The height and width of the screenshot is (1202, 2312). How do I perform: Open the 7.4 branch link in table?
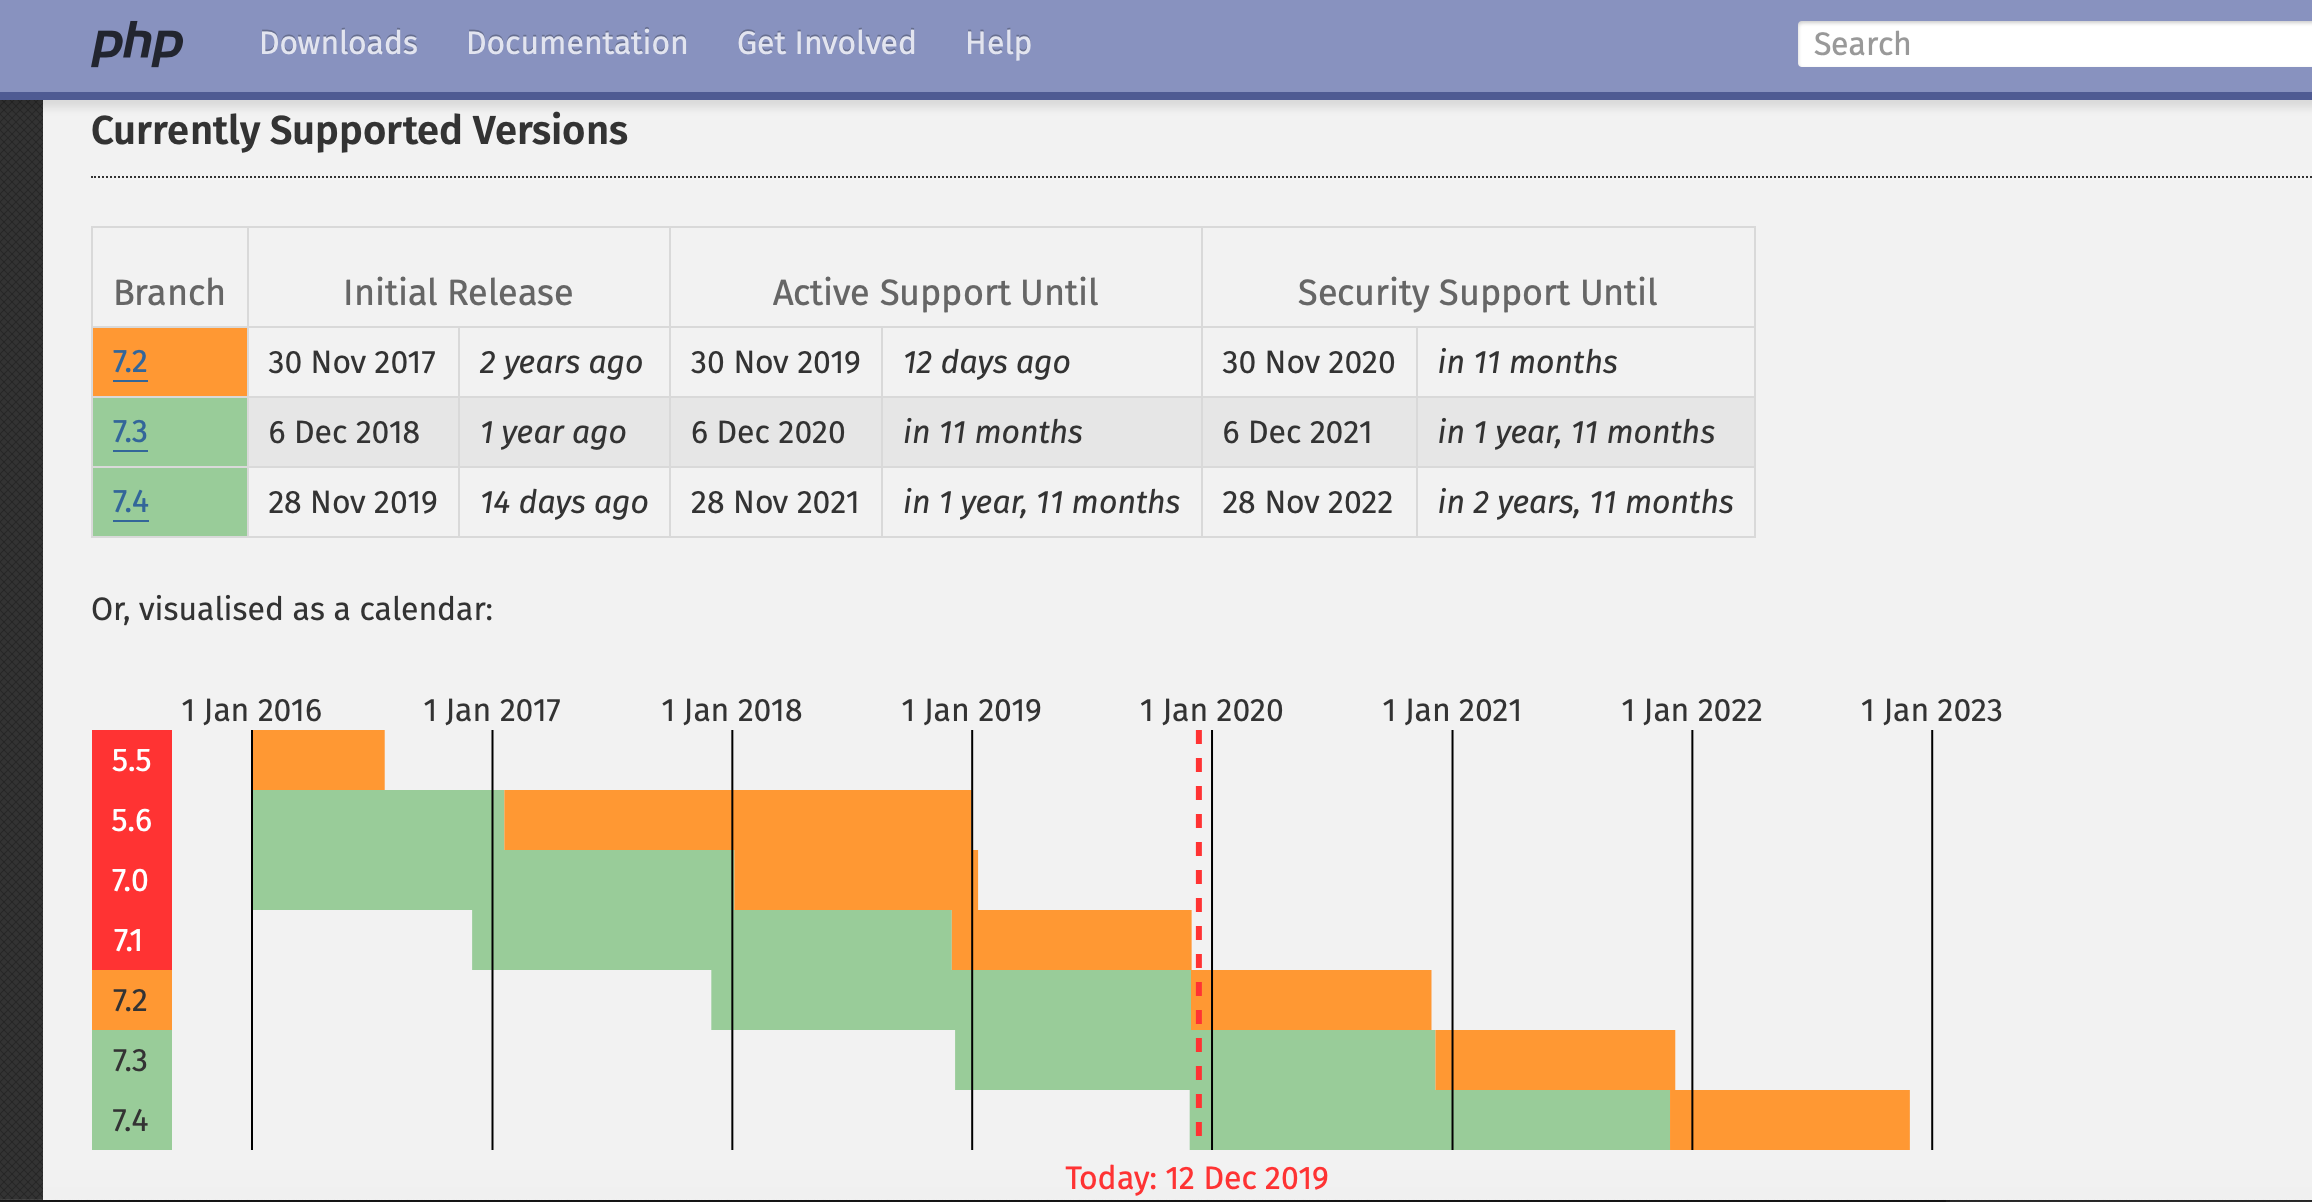pos(130,502)
